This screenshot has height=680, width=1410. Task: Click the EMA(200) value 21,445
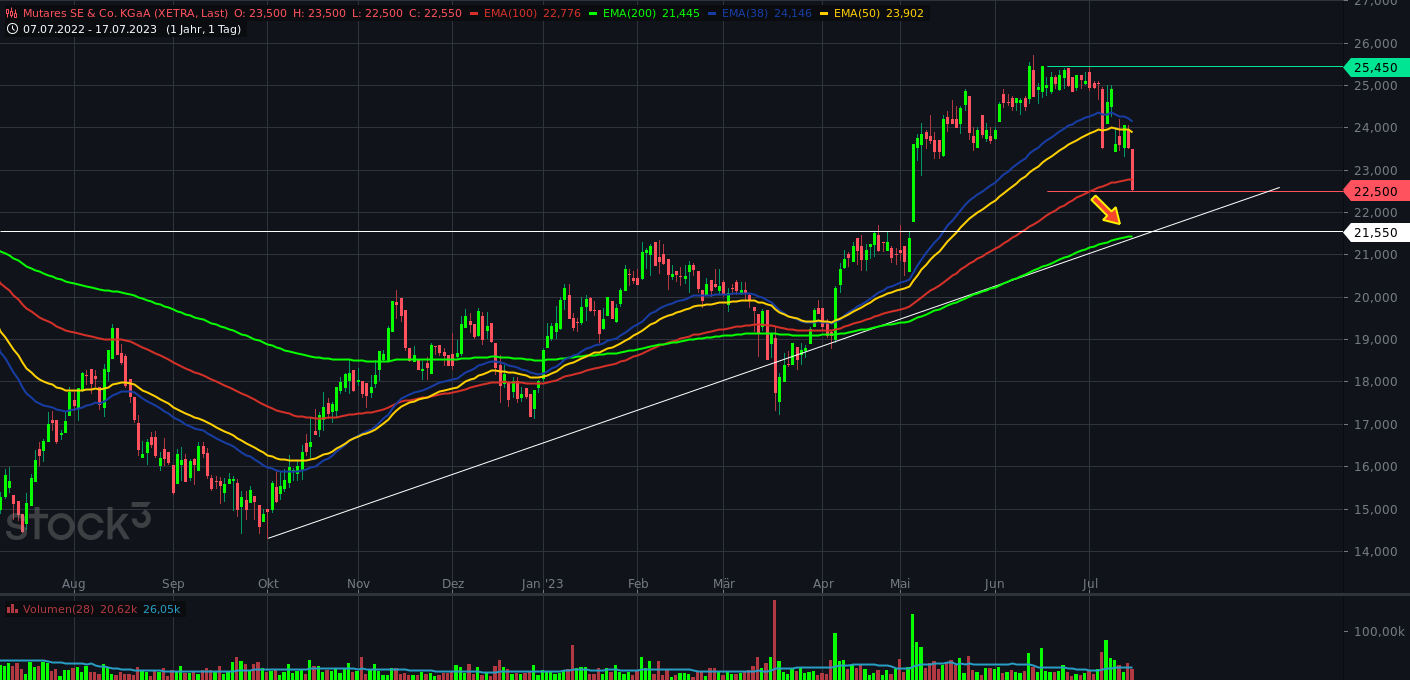681,13
